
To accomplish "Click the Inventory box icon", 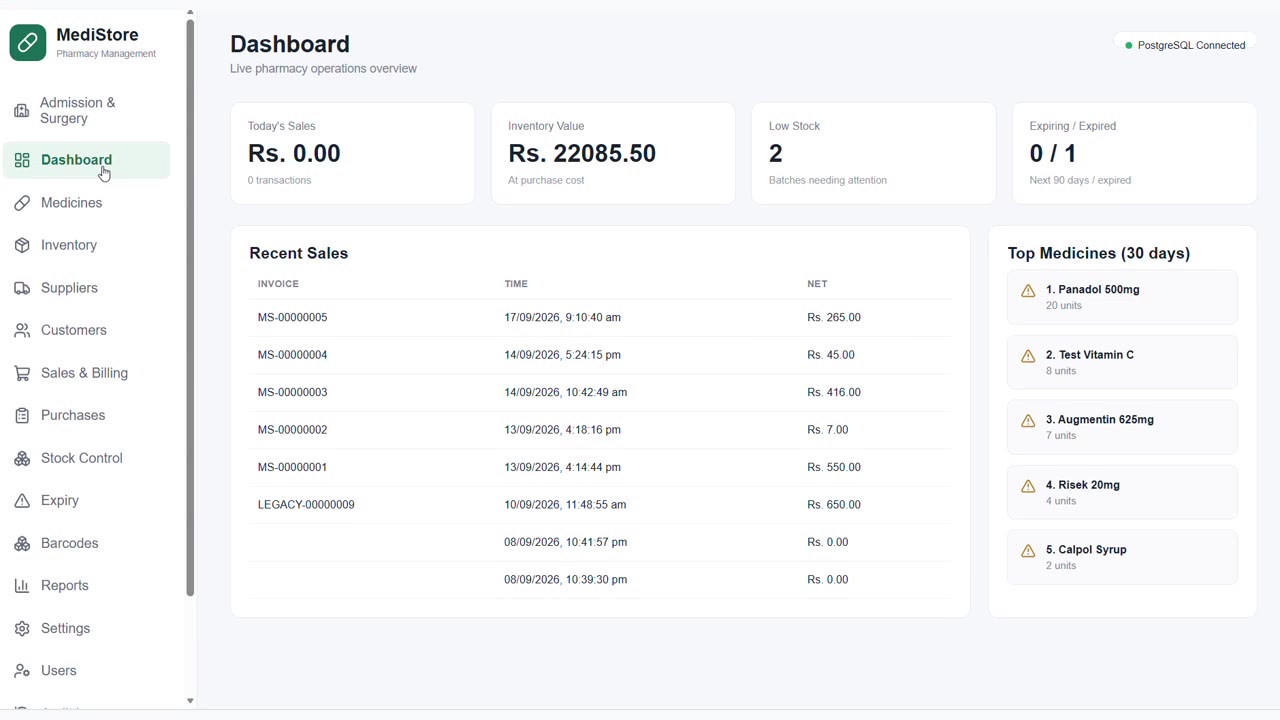I will (22, 245).
